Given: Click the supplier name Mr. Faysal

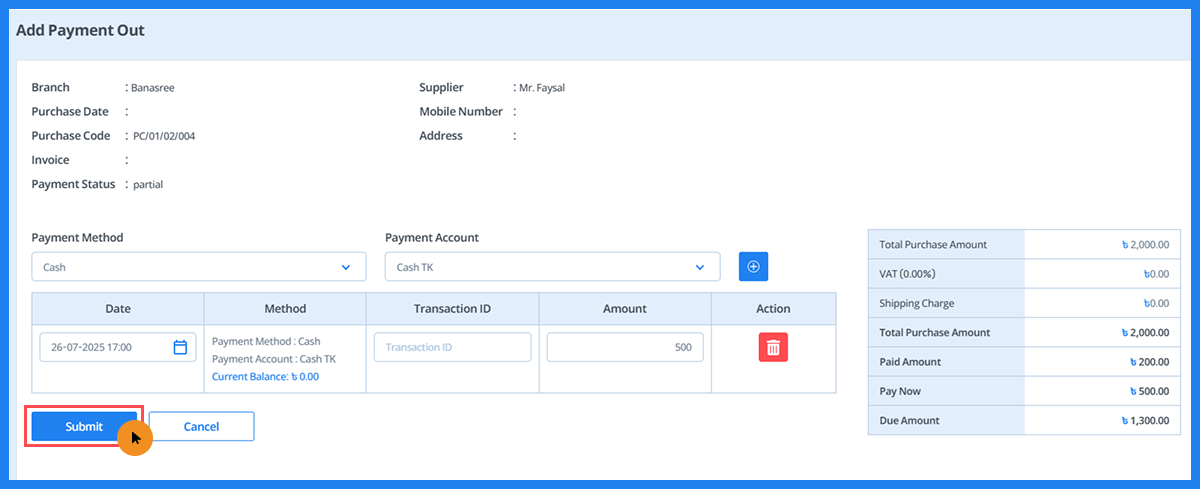Looking at the screenshot, I should [x=542, y=88].
